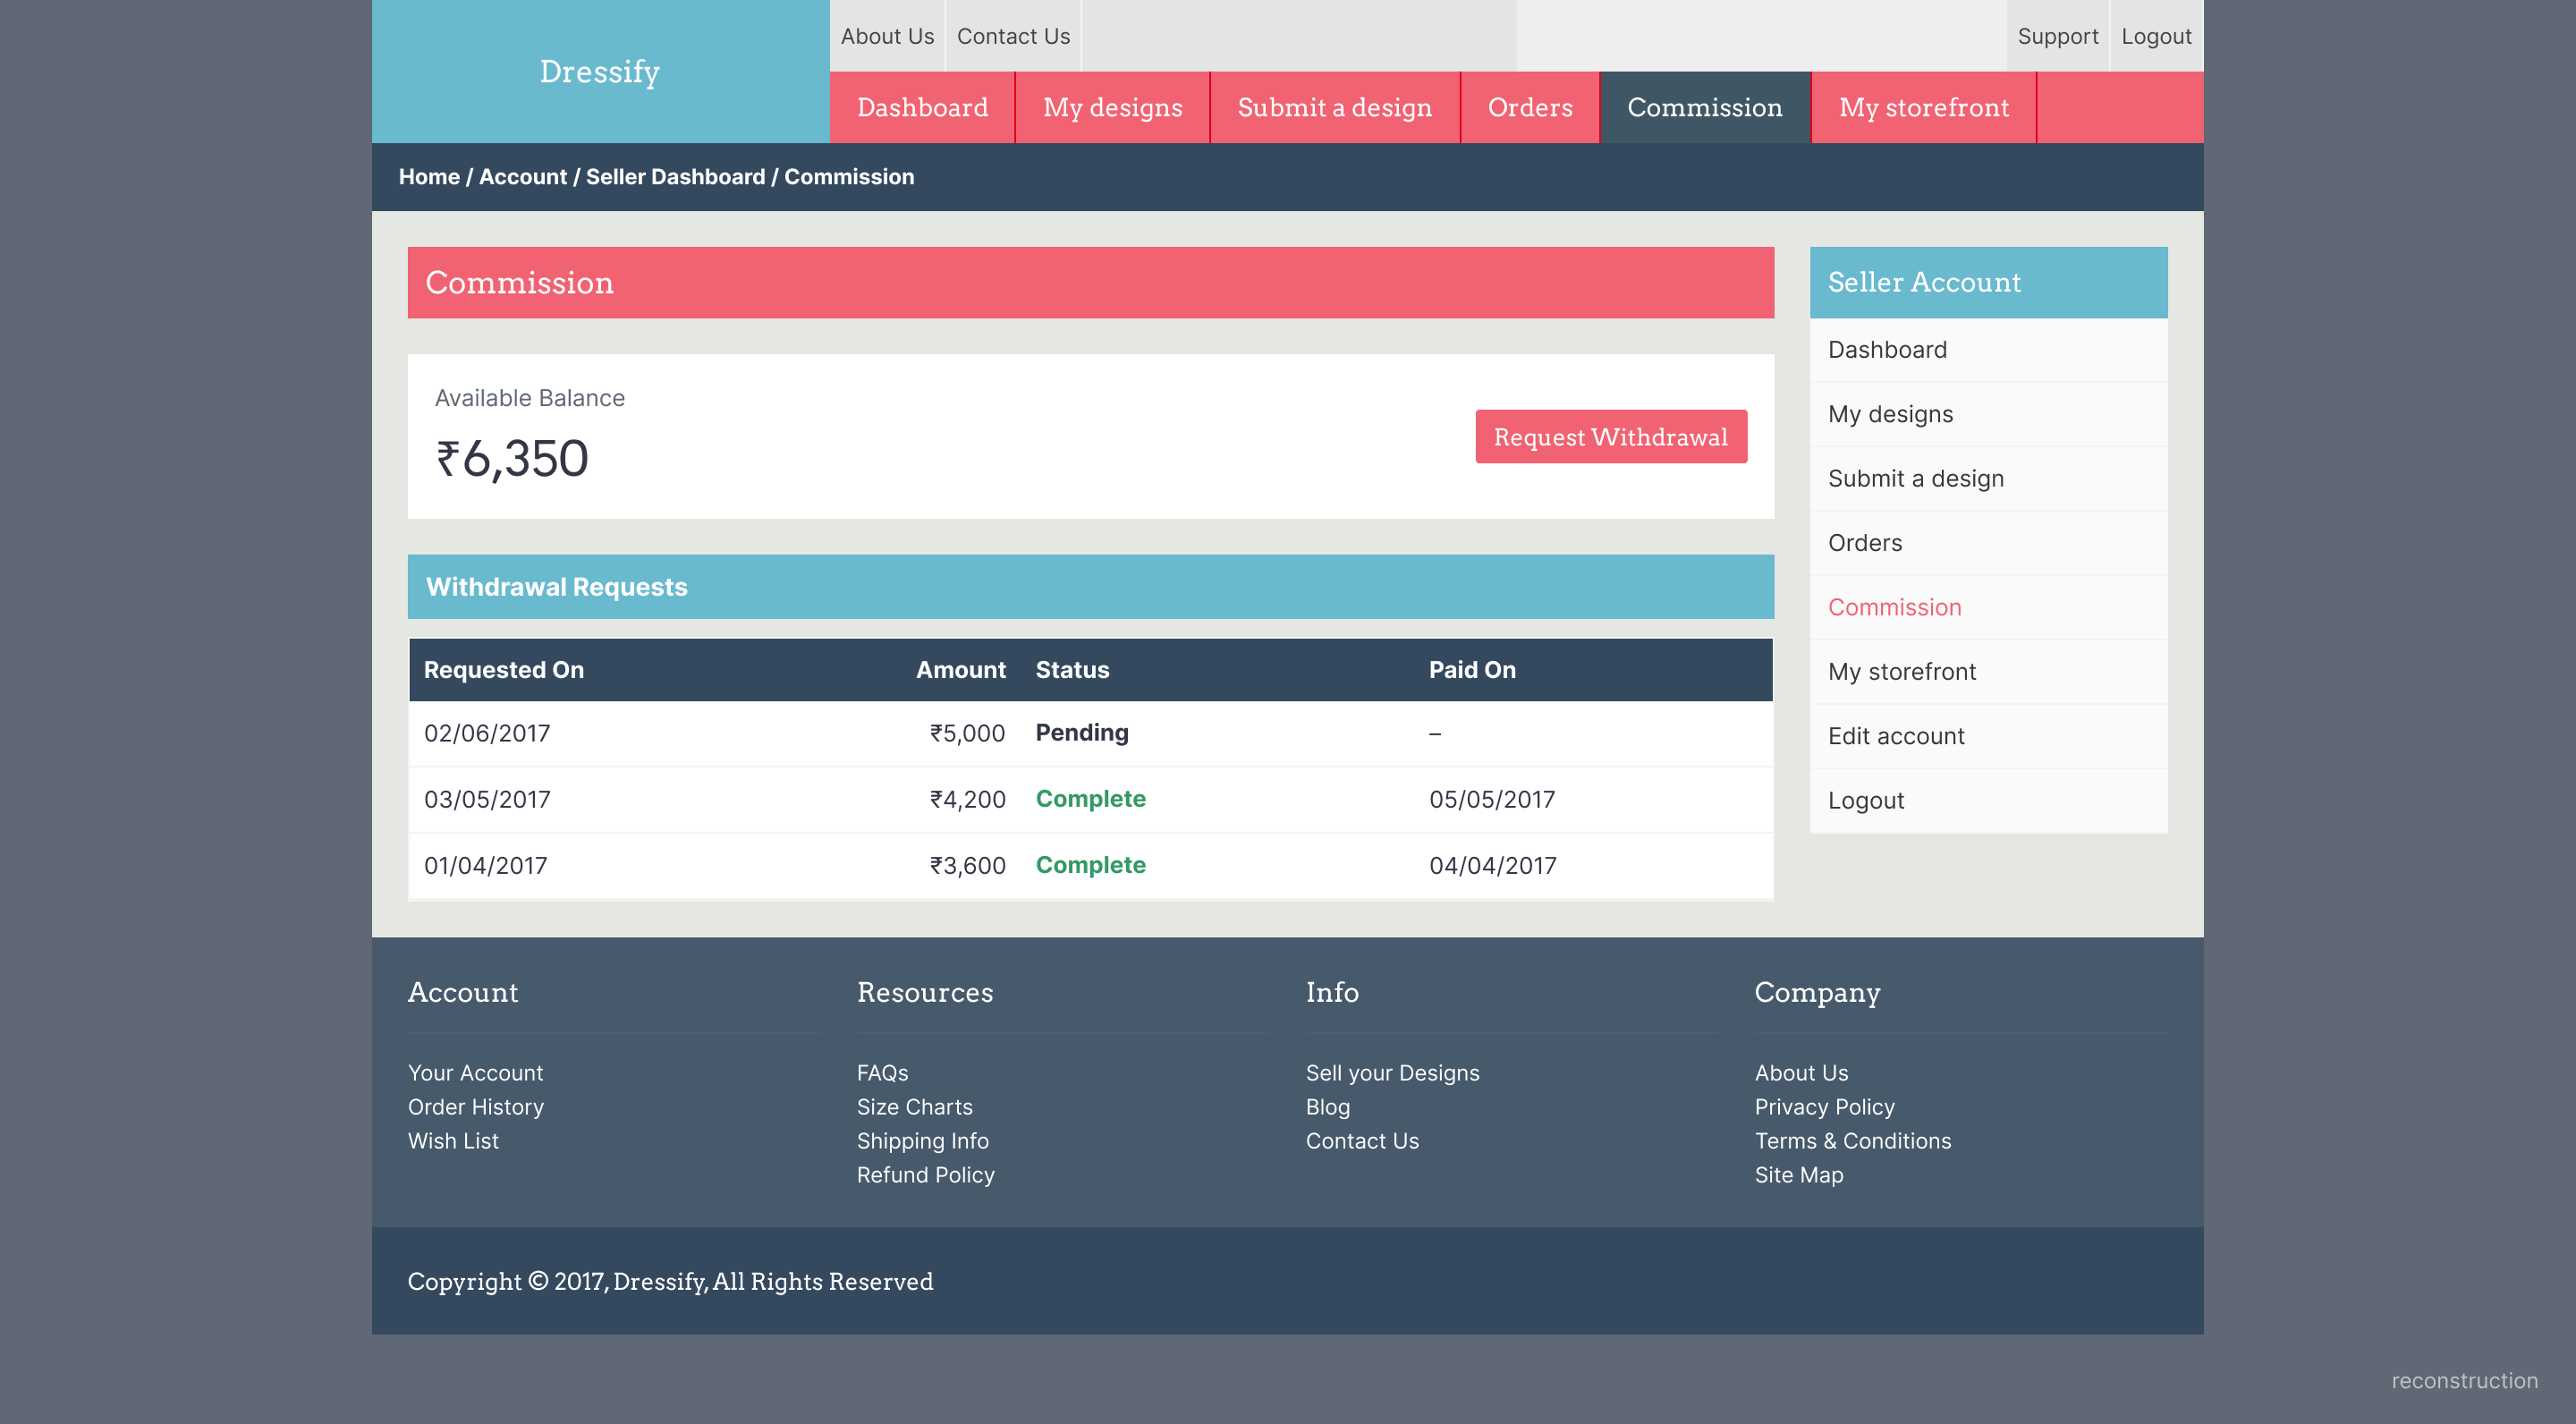
Task: Open My designs in sidebar
Action: click(1988, 414)
